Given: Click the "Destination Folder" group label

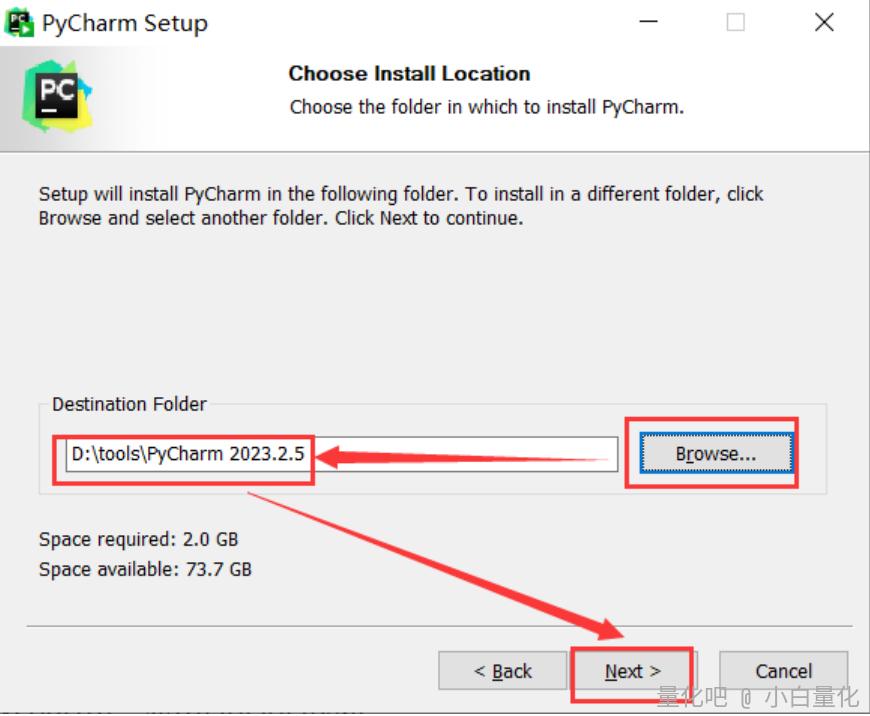Looking at the screenshot, I should click(129, 404).
